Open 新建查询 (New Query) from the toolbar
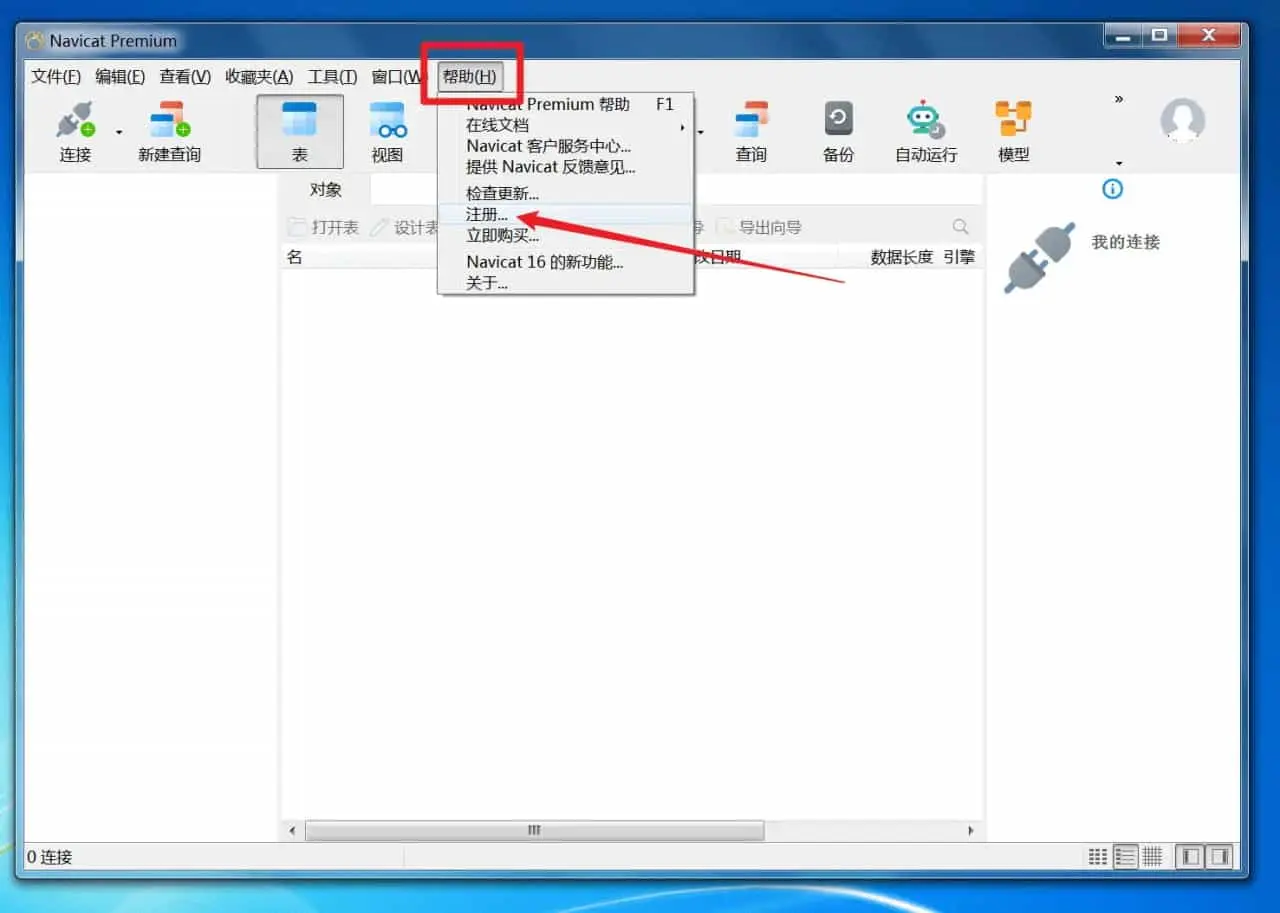 pyautogui.click(x=169, y=120)
